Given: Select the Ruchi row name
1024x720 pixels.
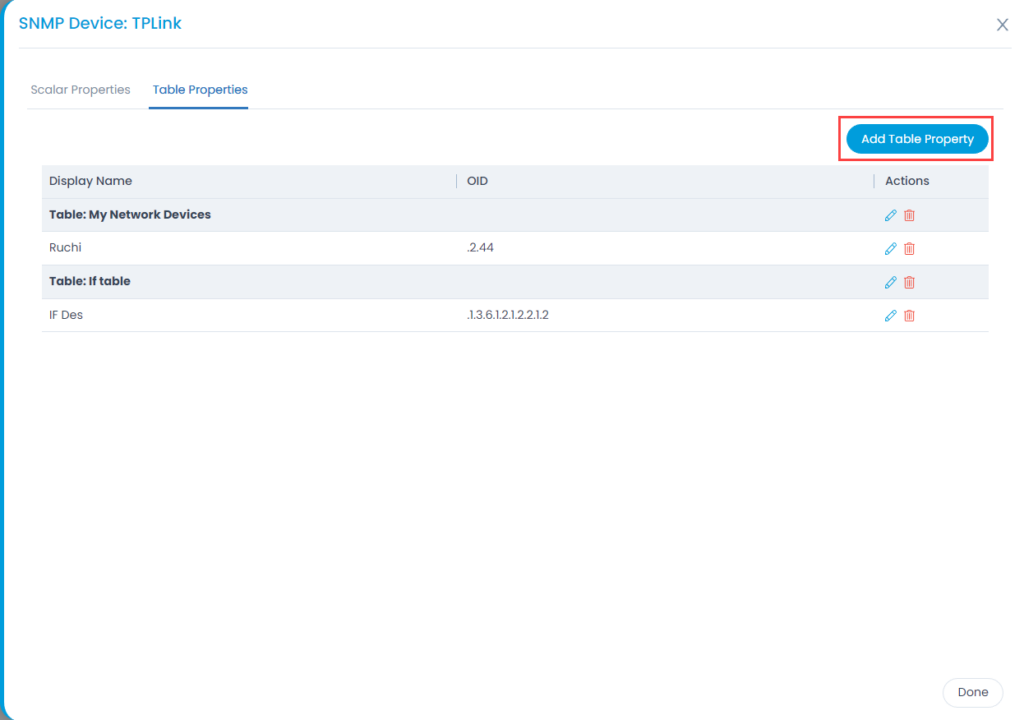Looking at the screenshot, I should [x=66, y=248].
